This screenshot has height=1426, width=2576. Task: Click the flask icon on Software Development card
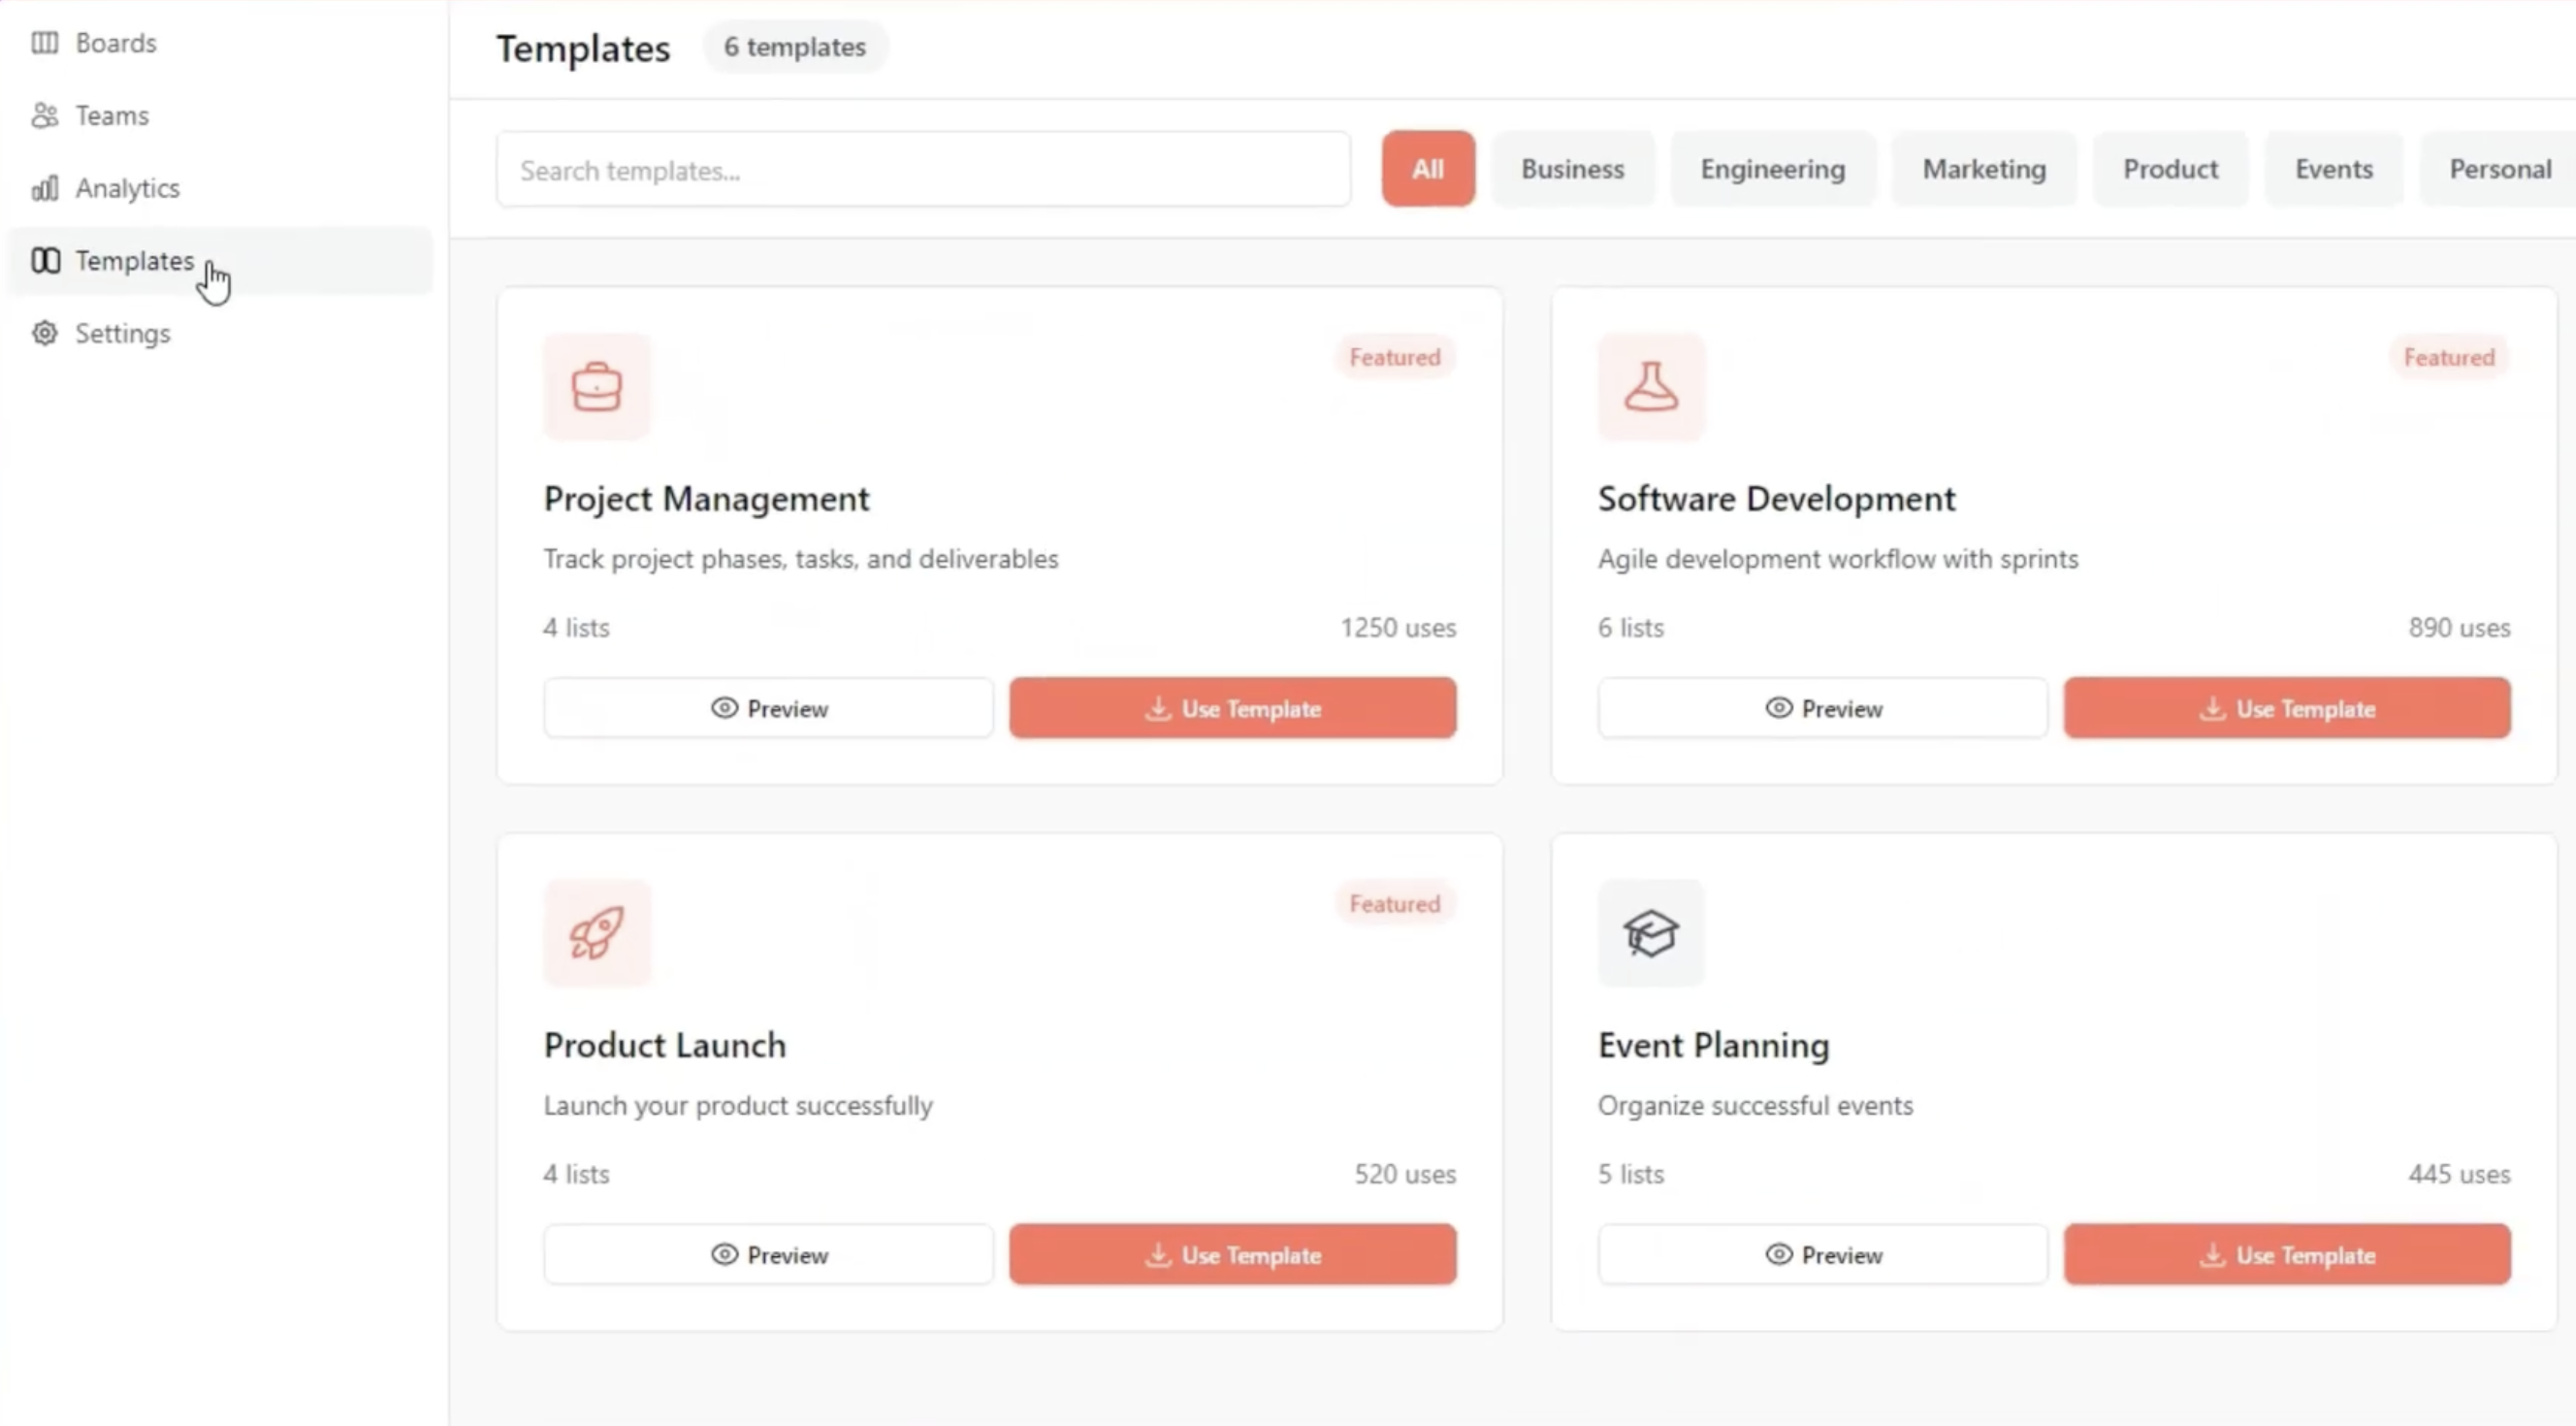click(x=1651, y=387)
